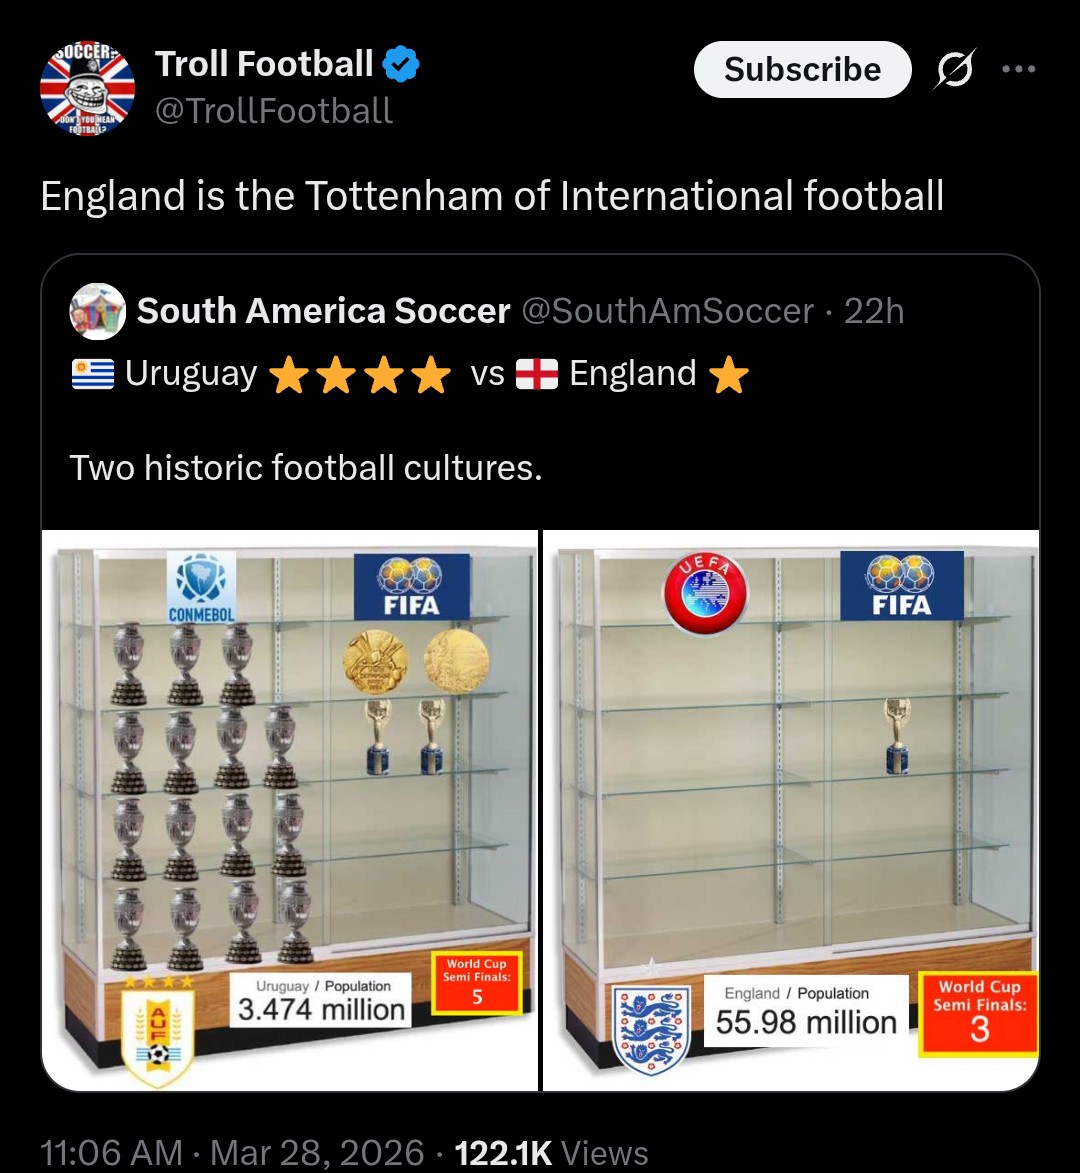Image resolution: width=1080 pixels, height=1173 pixels.
Task: Open Troll Football profile avatar
Action: [x=87, y=89]
